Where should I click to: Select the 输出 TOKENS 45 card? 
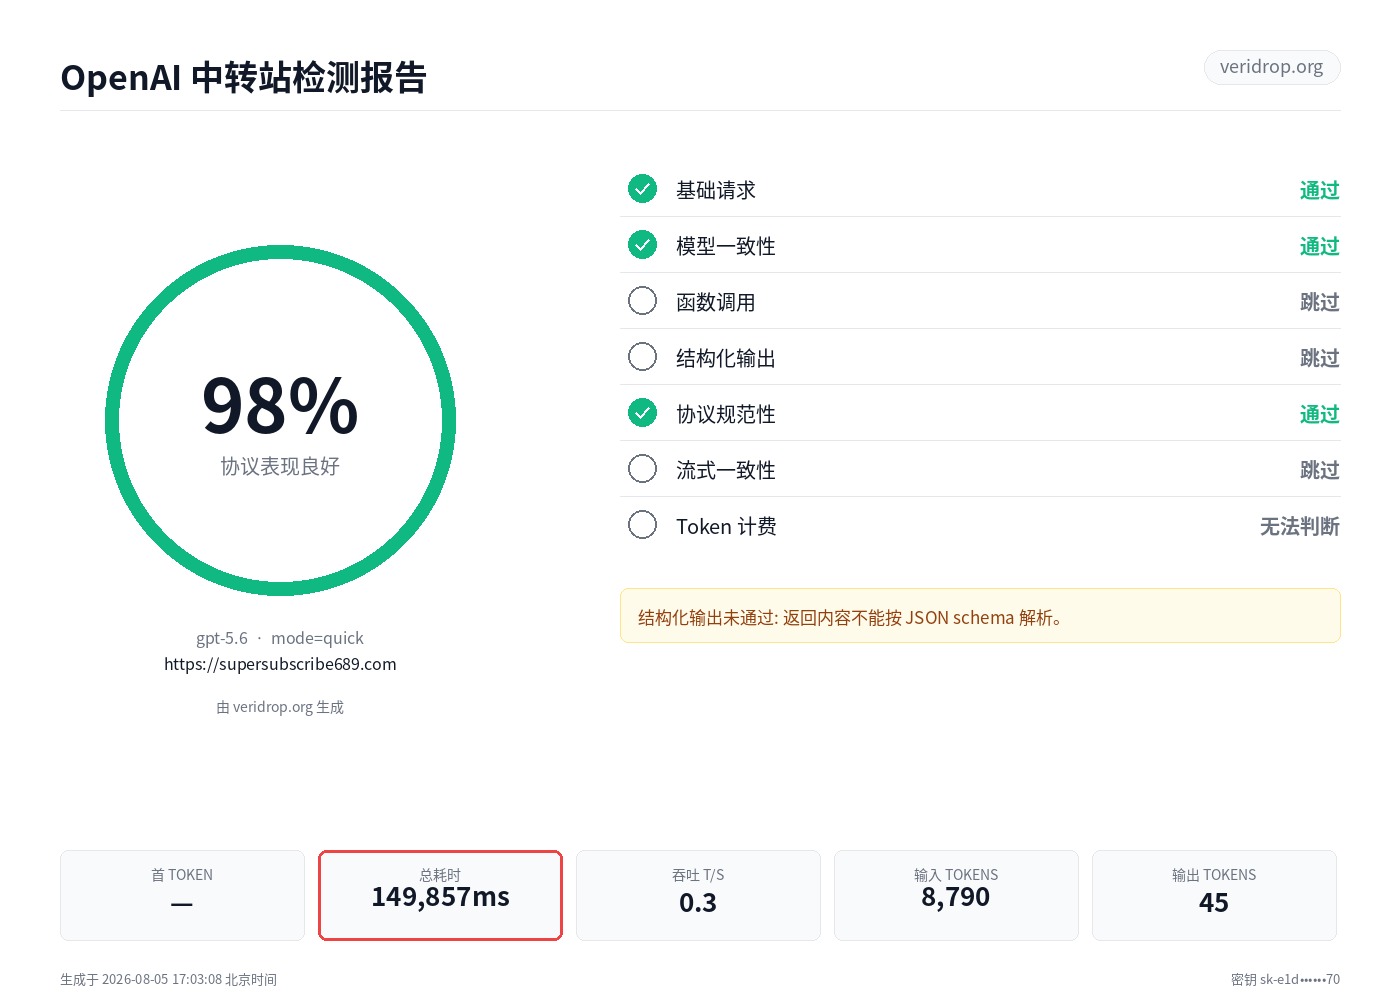click(1214, 895)
